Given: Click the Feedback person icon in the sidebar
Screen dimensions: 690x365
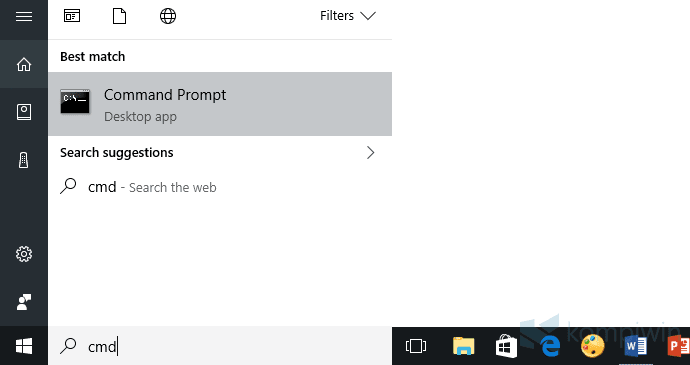Looking at the screenshot, I should pyautogui.click(x=24, y=302).
